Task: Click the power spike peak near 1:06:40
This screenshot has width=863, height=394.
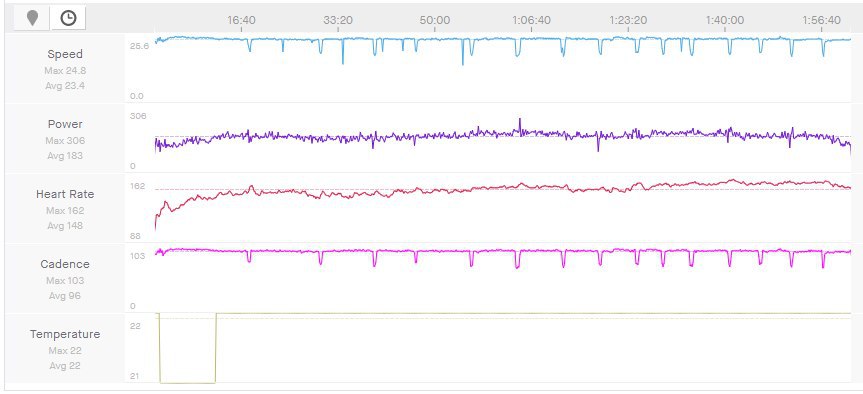Action: 520,120
